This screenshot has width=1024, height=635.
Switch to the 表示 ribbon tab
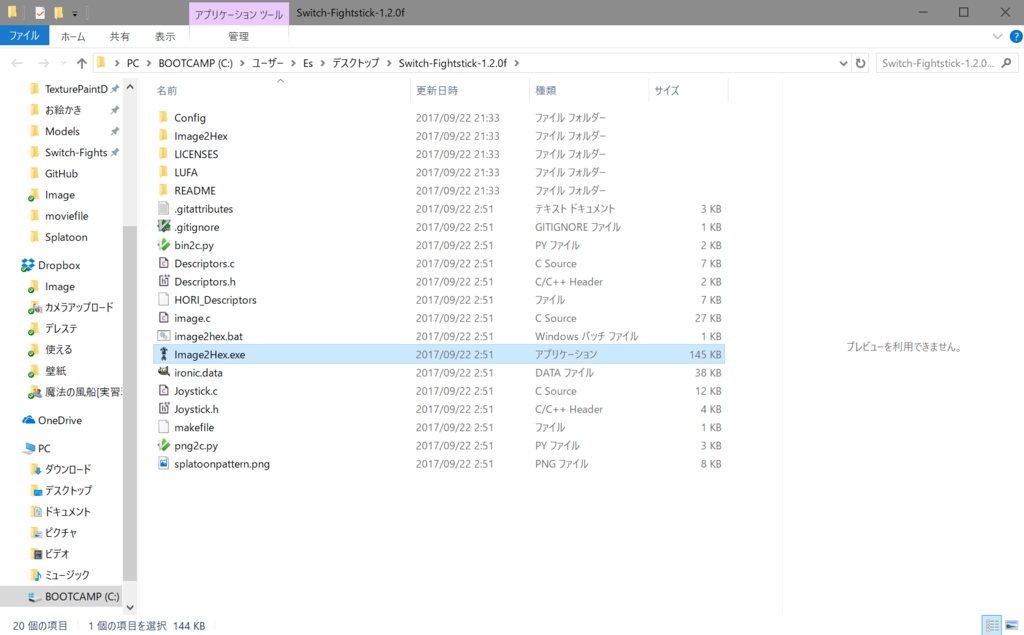point(165,37)
